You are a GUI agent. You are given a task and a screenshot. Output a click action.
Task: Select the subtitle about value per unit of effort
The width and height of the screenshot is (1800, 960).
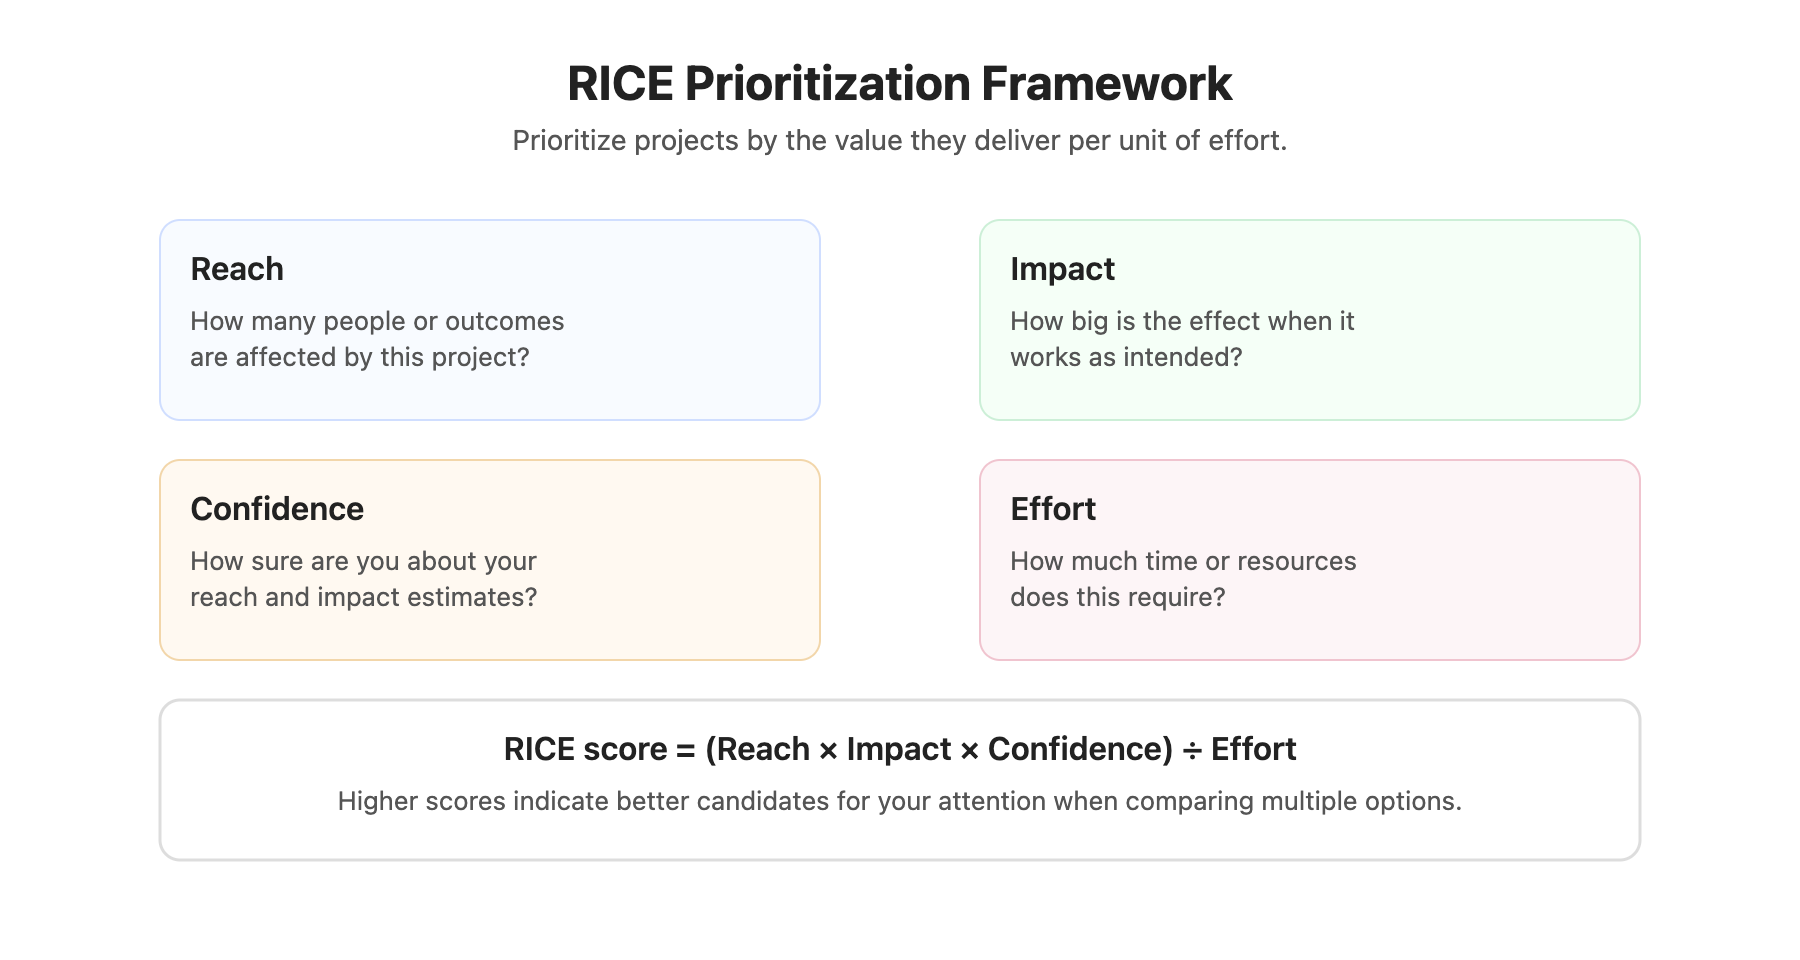tap(899, 141)
